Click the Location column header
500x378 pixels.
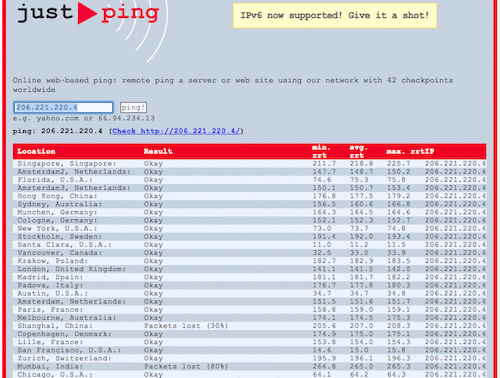coord(36,151)
